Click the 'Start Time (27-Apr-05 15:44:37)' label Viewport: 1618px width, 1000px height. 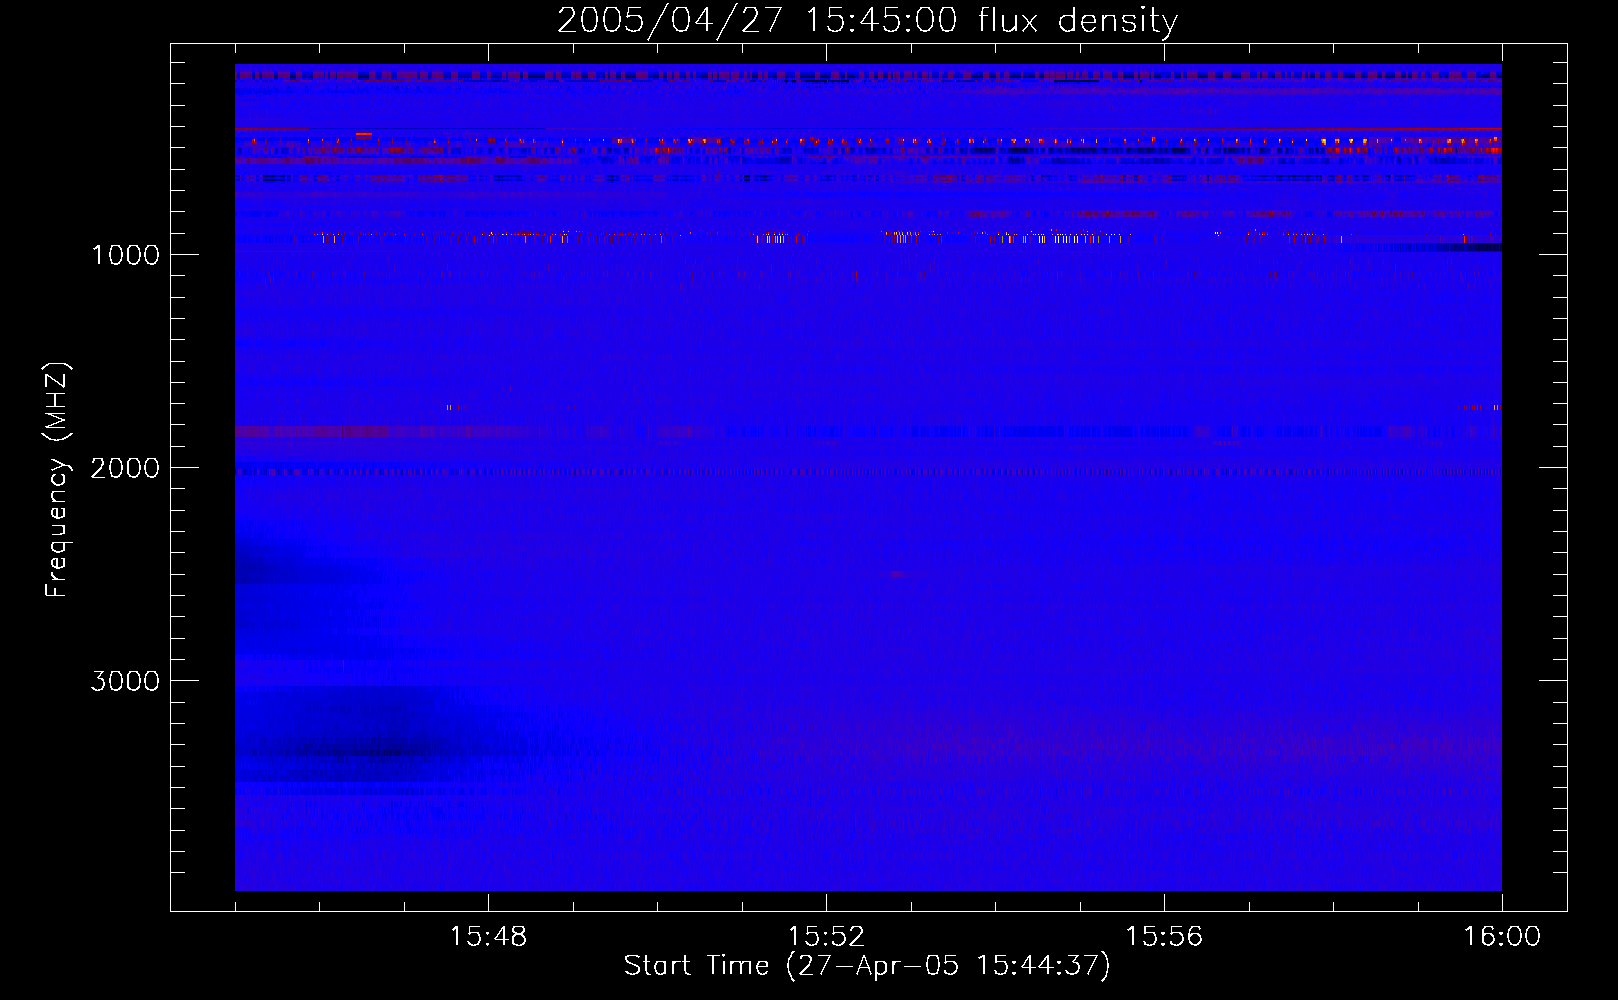867,966
